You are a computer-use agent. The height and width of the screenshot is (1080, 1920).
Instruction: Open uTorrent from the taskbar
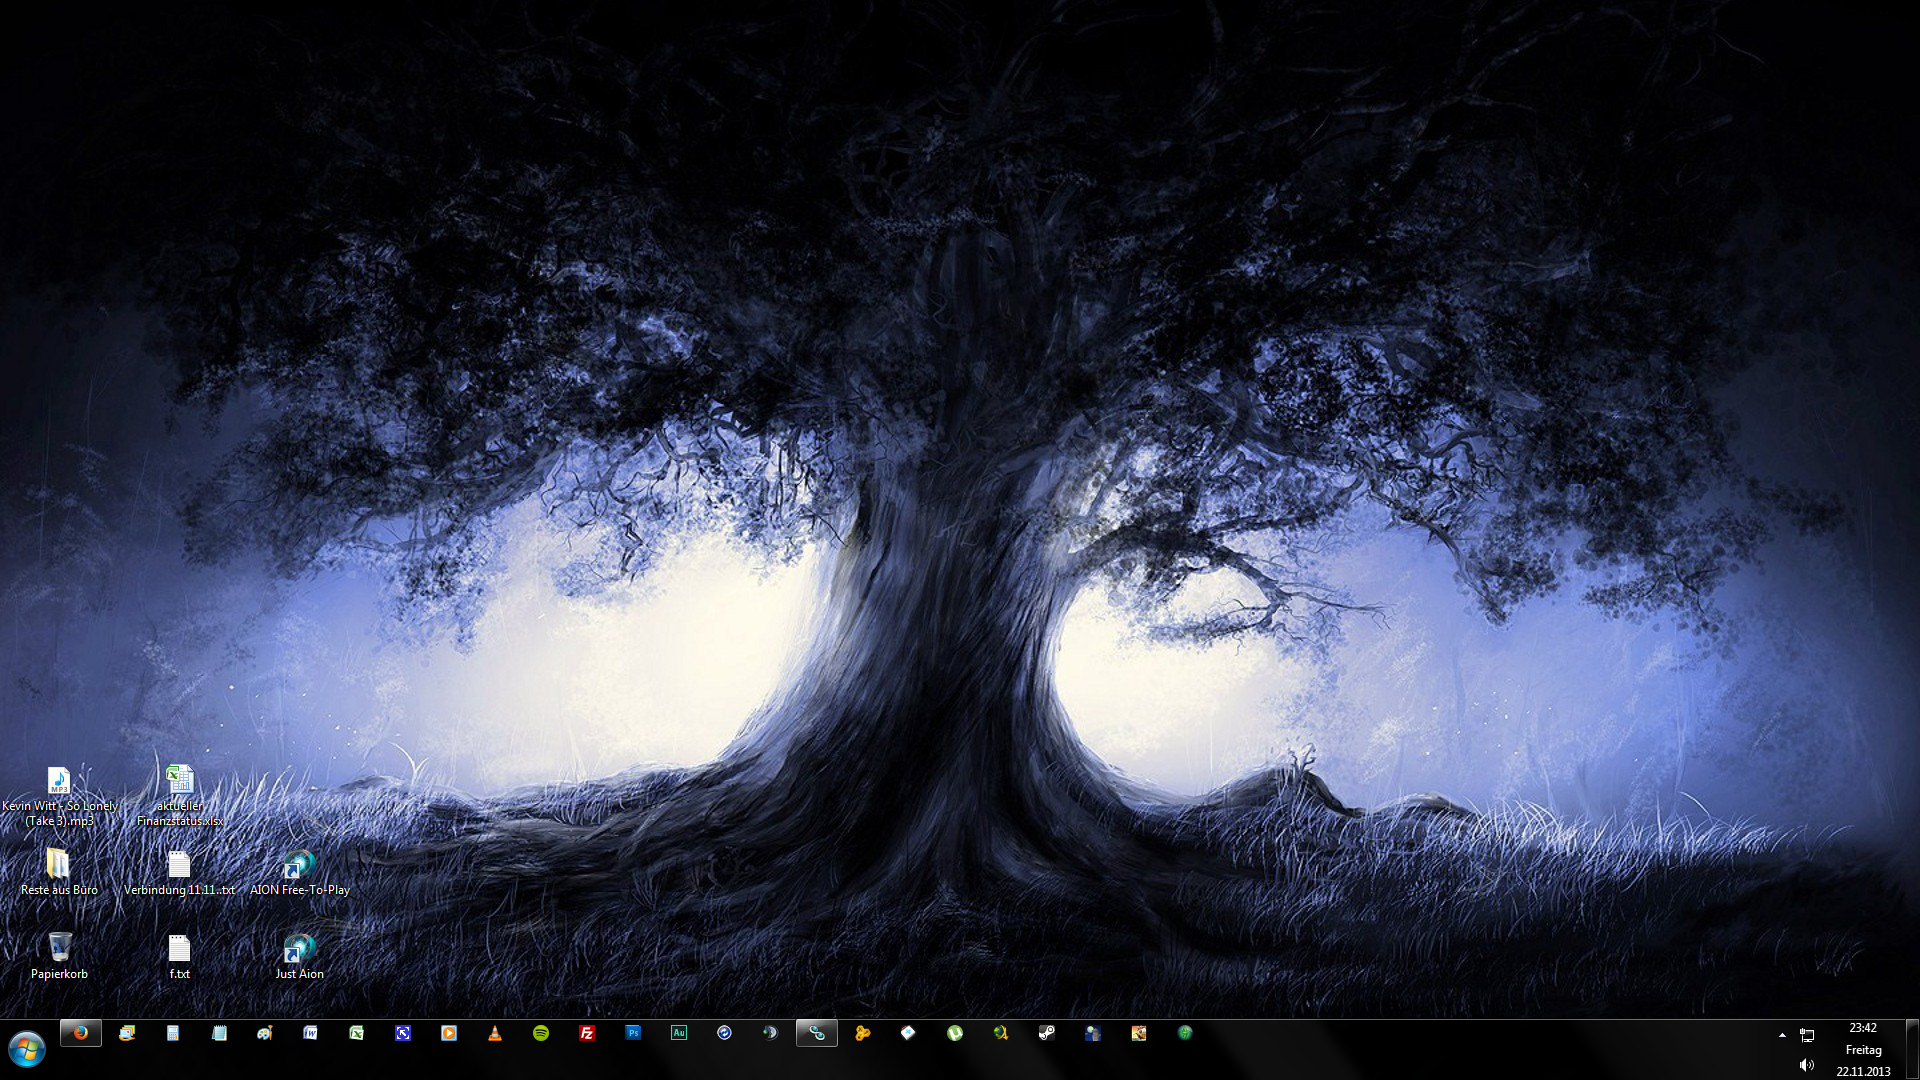[x=955, y=1033]
